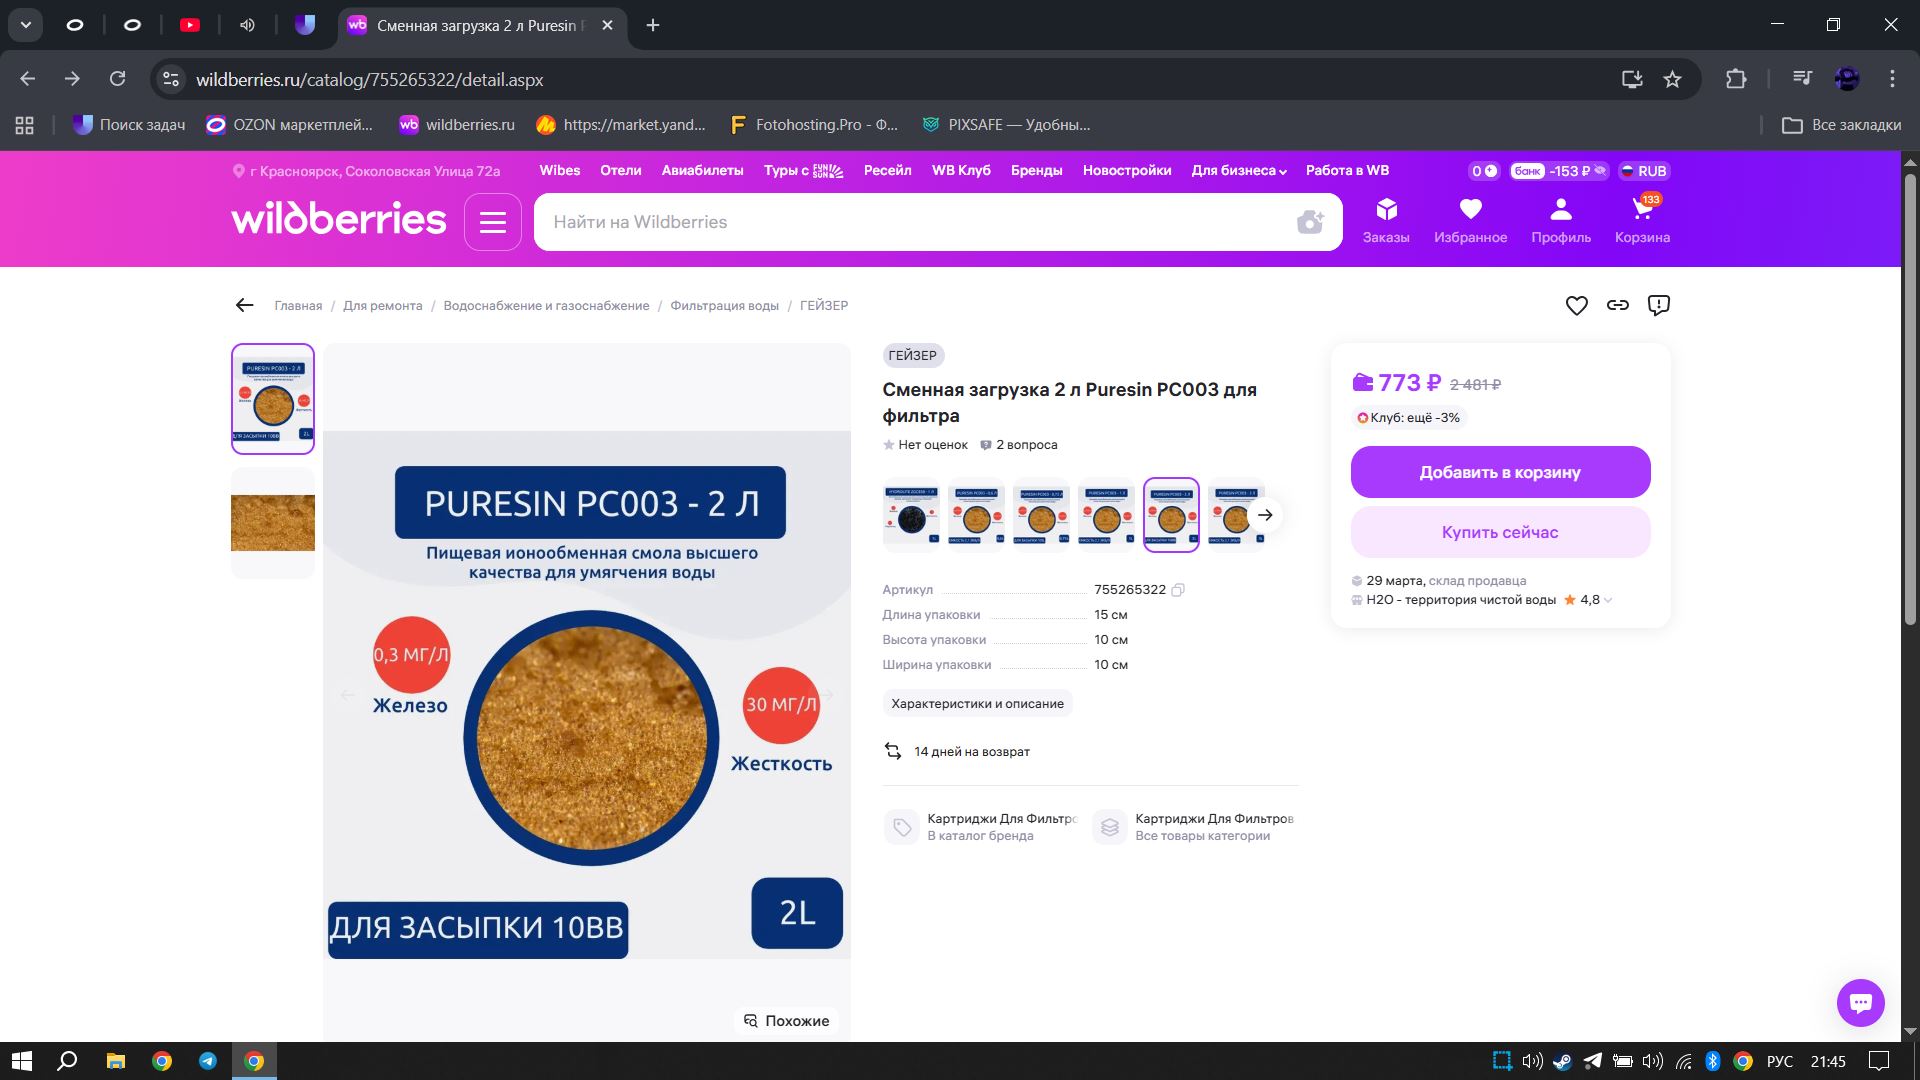
Task: Expand seller rating 4,8 chevron
Action: pyautogui.click(x=1608, y=600)
